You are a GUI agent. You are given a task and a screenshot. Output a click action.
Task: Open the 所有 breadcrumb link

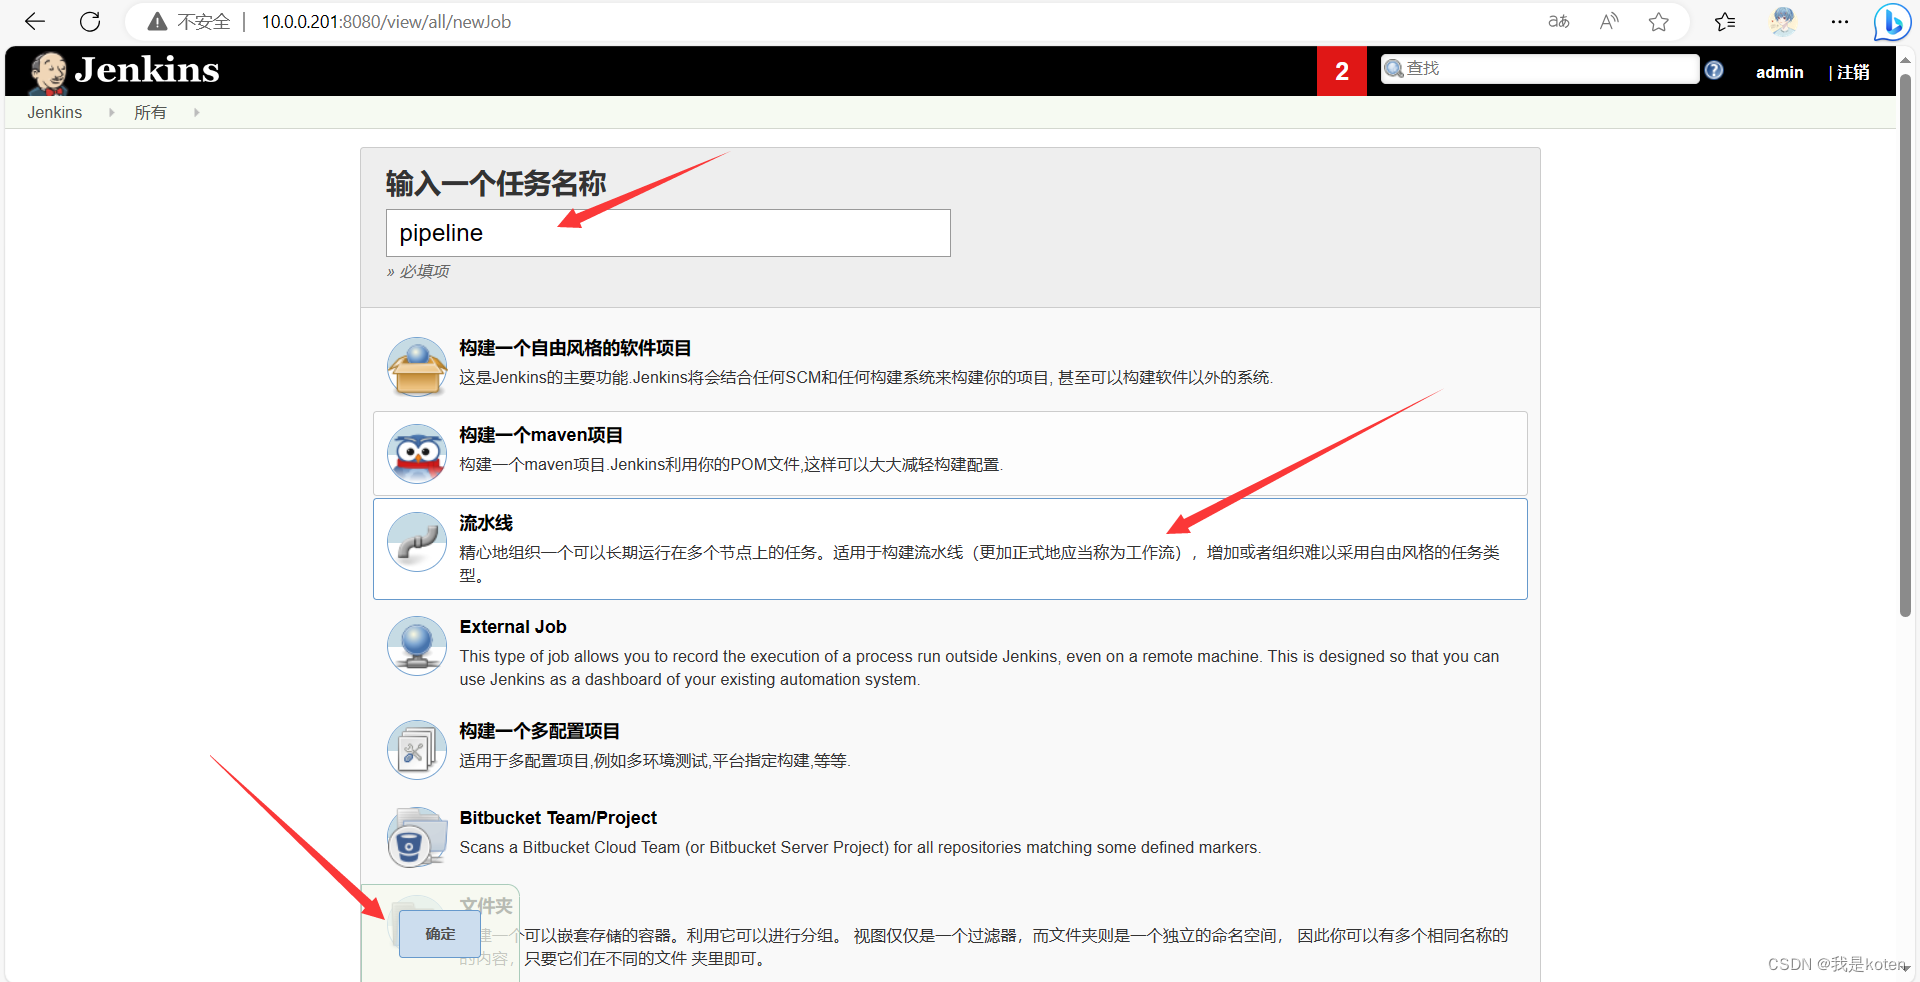[150, 112]
